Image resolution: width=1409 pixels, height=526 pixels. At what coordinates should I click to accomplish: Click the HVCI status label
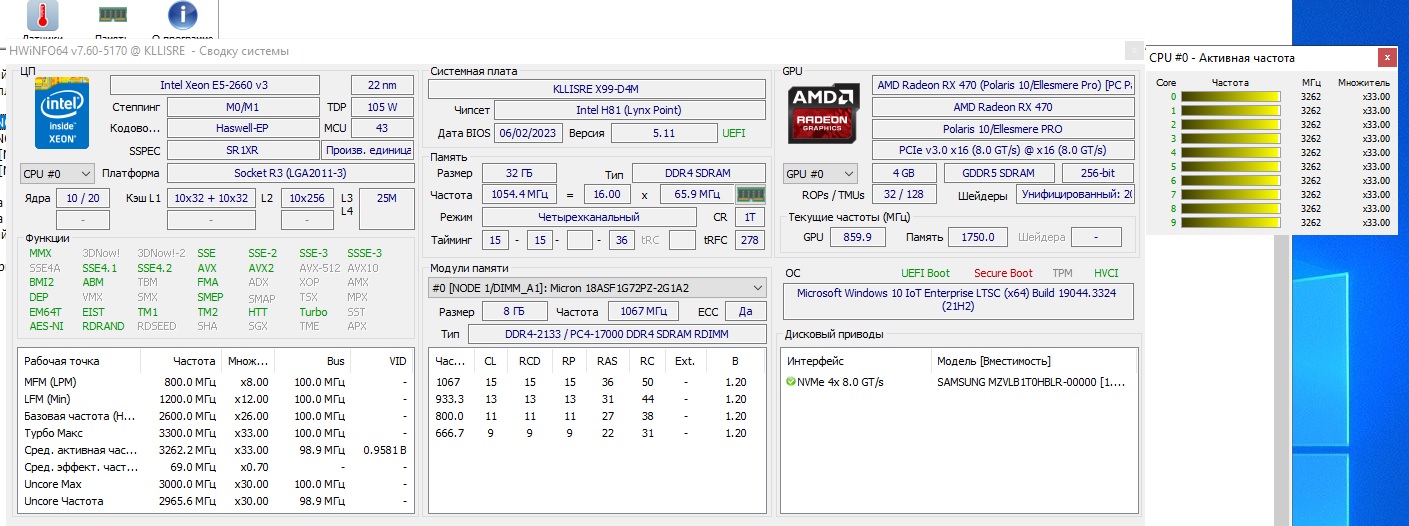[1106, 273]
